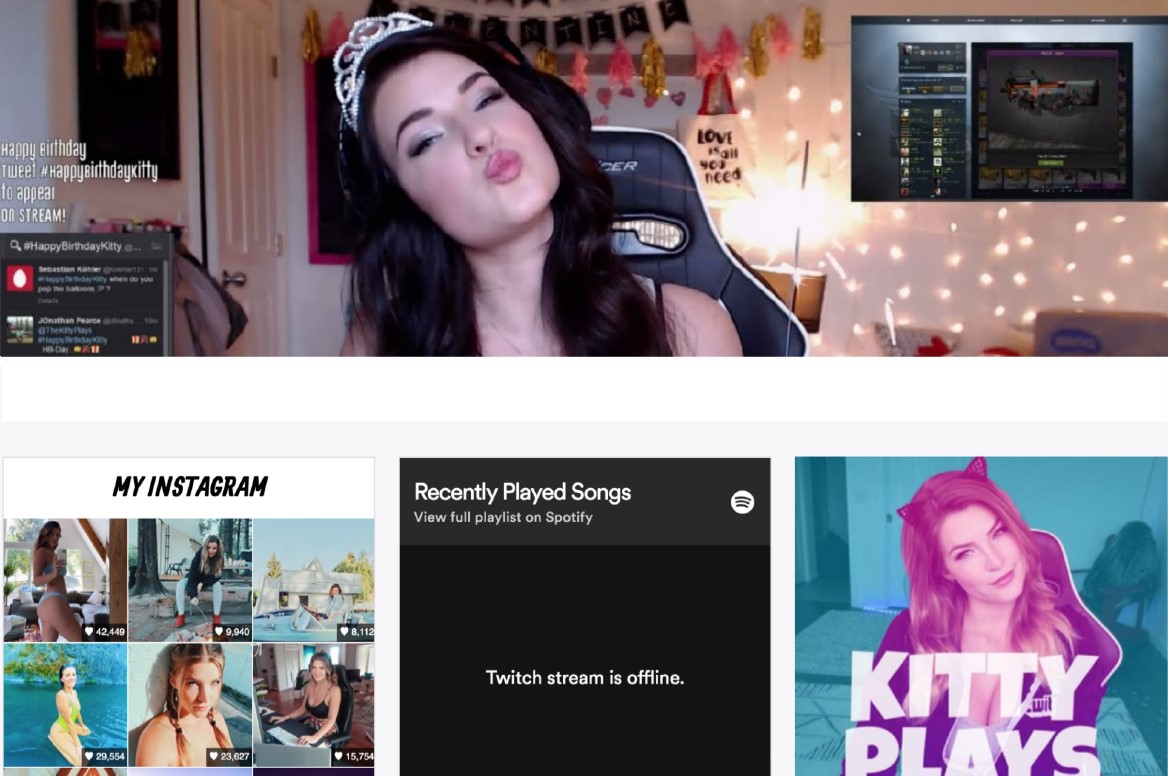Click JOnathan Pearce's avatar thumbnail
The height and width of the screenshot is (776, 1168).
pyautogui.click(x=20, y=329)
